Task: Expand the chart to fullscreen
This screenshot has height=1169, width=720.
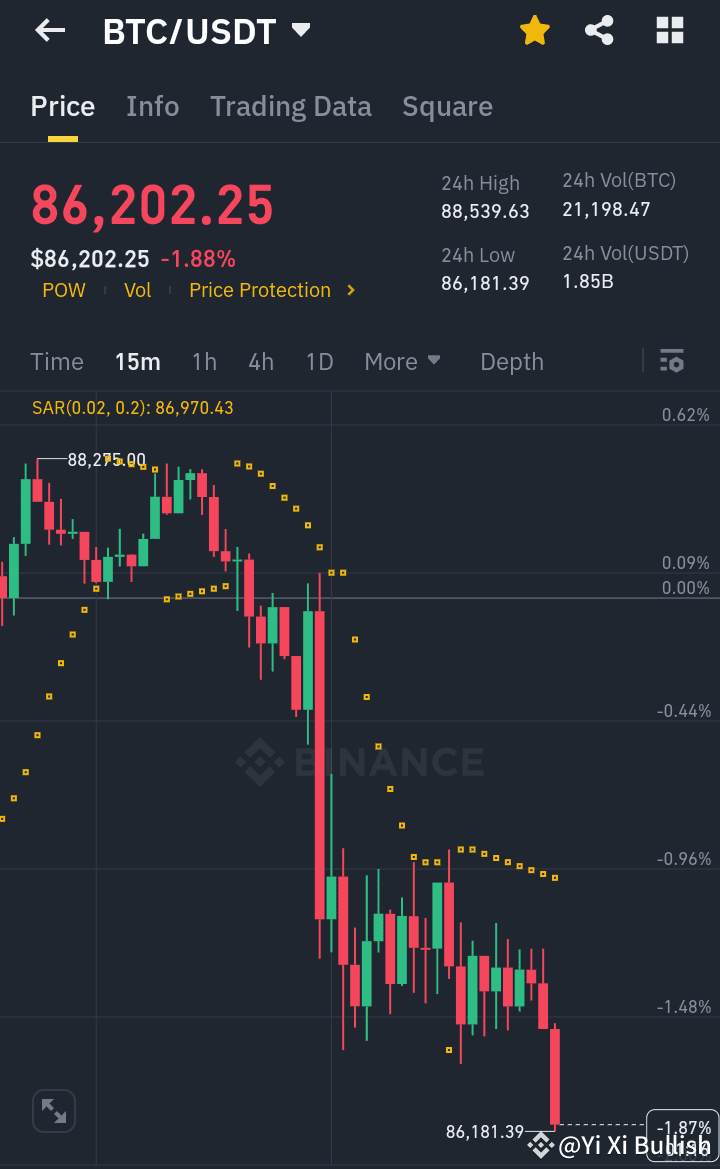Action: (53, 1111)
